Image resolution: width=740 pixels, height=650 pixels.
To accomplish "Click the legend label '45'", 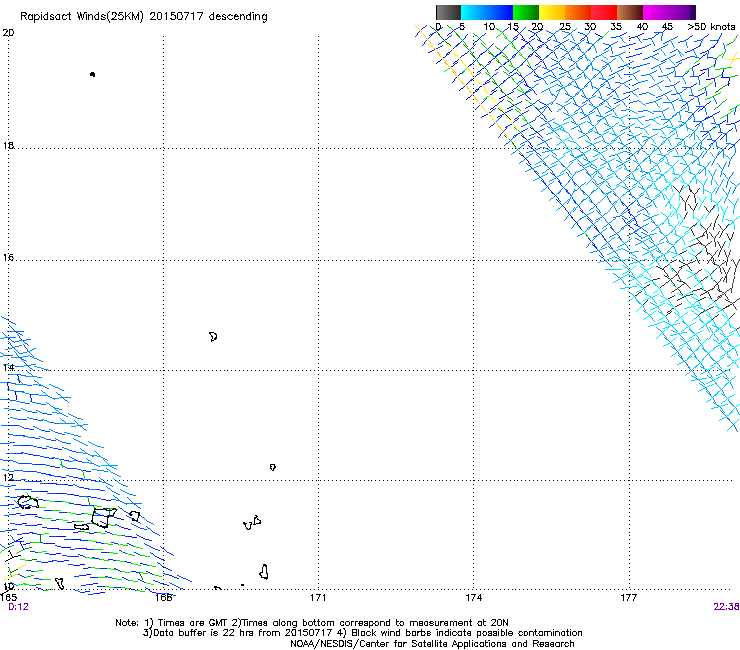I will tap(667, 27).
